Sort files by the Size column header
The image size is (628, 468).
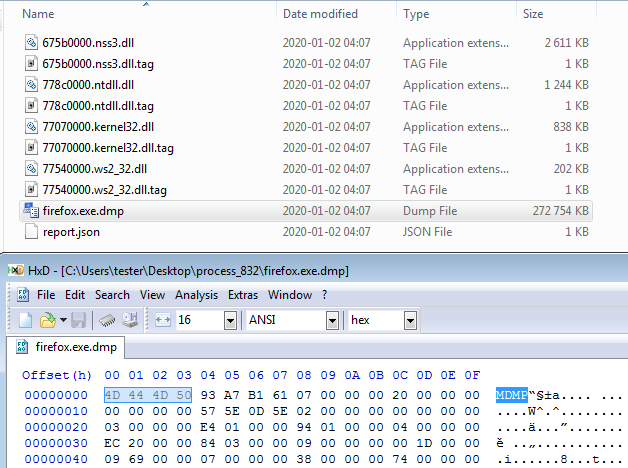tap(533, 14)
